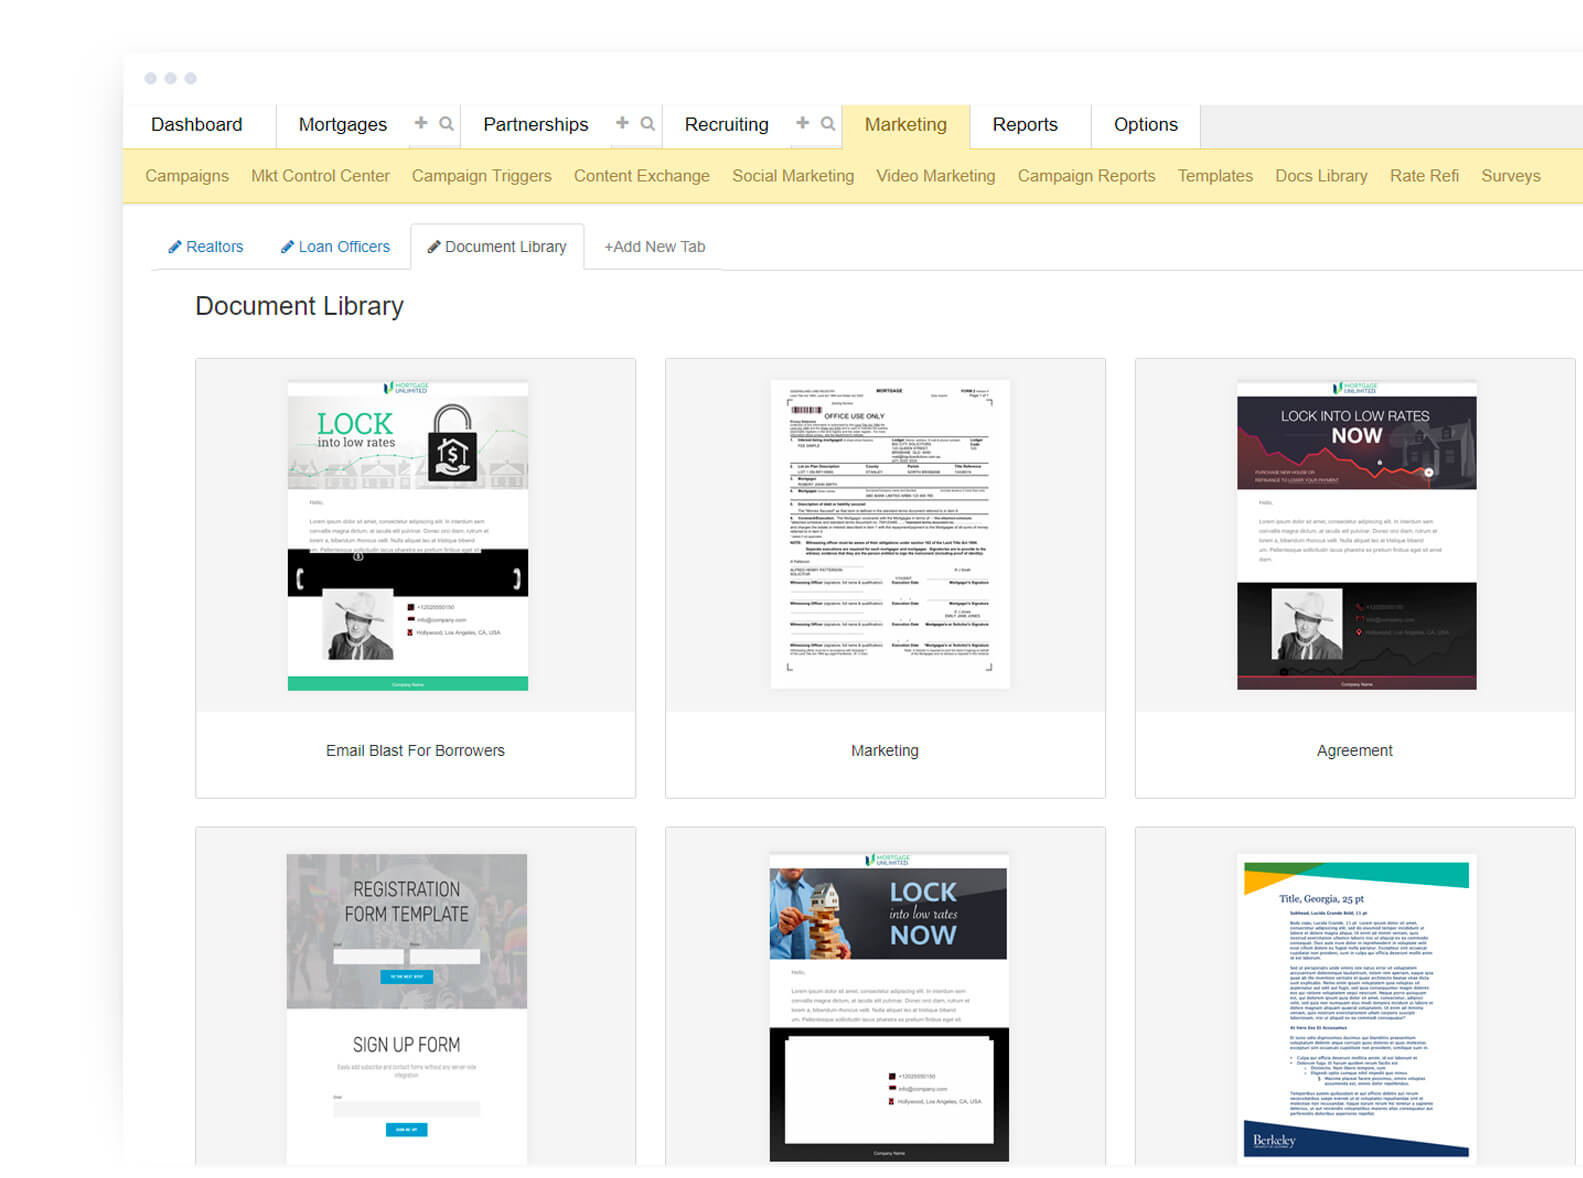Click the plus icon beside Partnerships

coord(622,123)
